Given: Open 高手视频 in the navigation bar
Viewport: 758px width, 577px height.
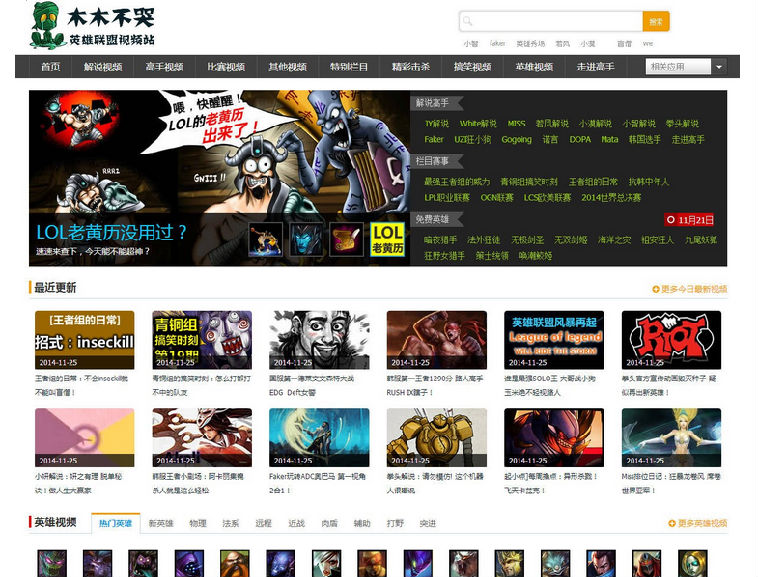Looking at the screenshot, I should (x=164, y=67).
